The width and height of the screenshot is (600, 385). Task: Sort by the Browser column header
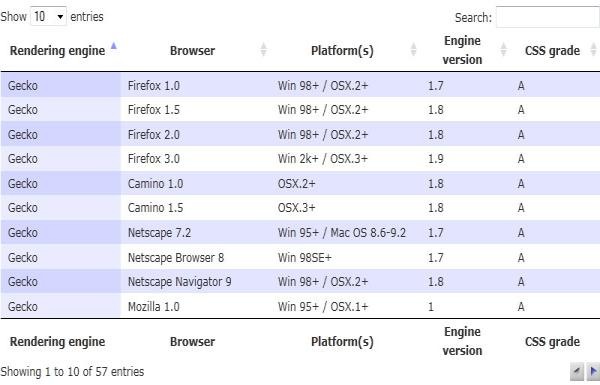click(x=192, y=51)
